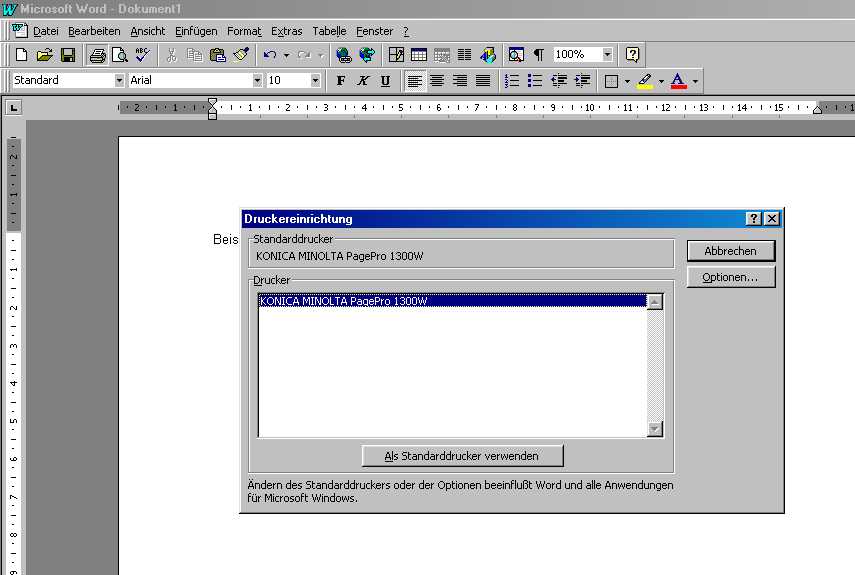Activate the Format Painter brush icon
855x575 pixels.
coord(240,55)
